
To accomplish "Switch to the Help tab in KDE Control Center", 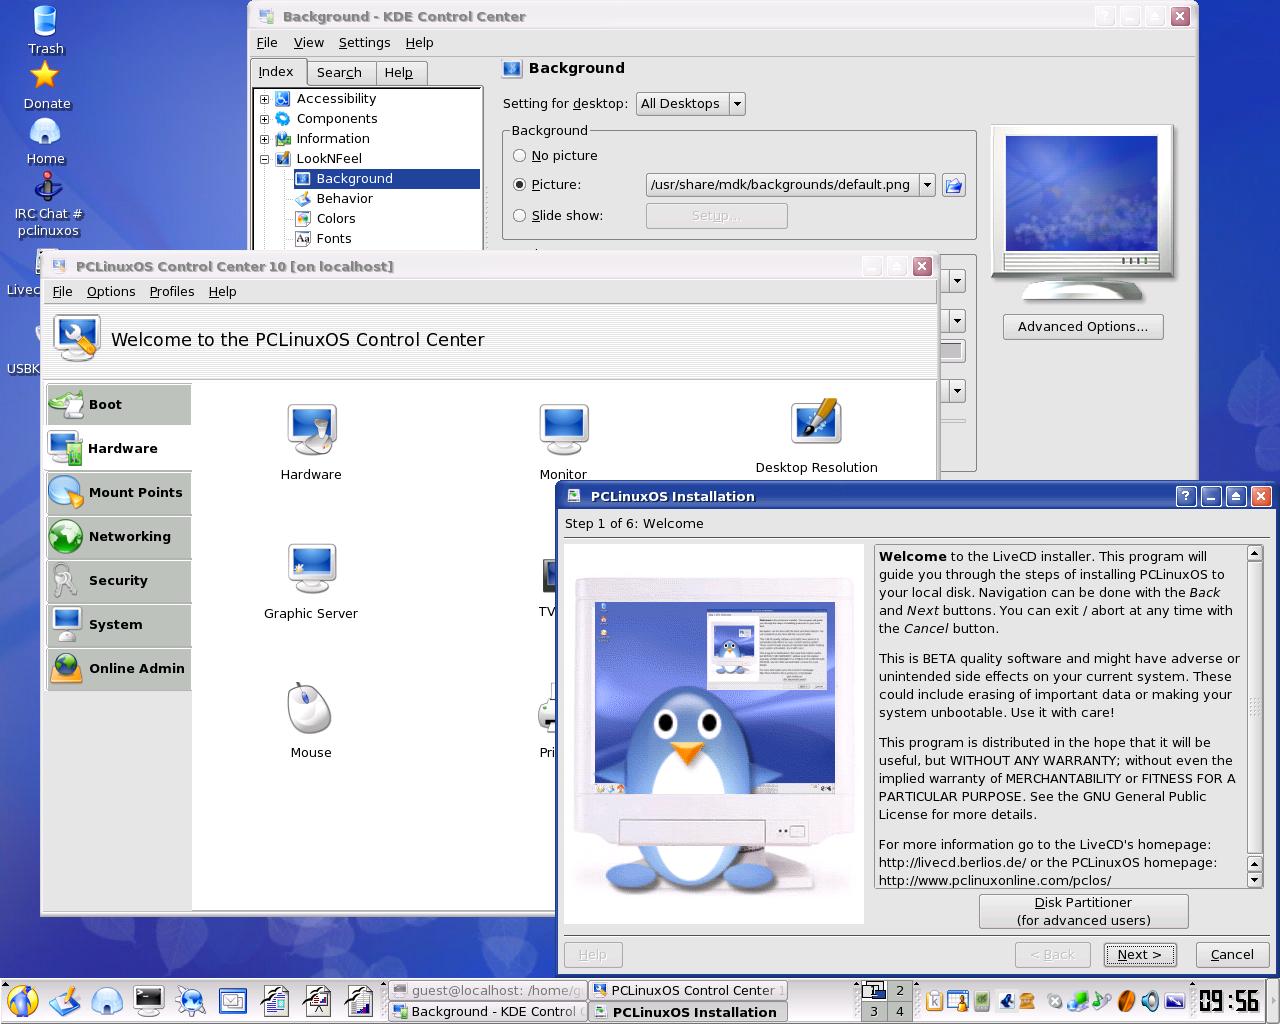I will coord(399,73).
